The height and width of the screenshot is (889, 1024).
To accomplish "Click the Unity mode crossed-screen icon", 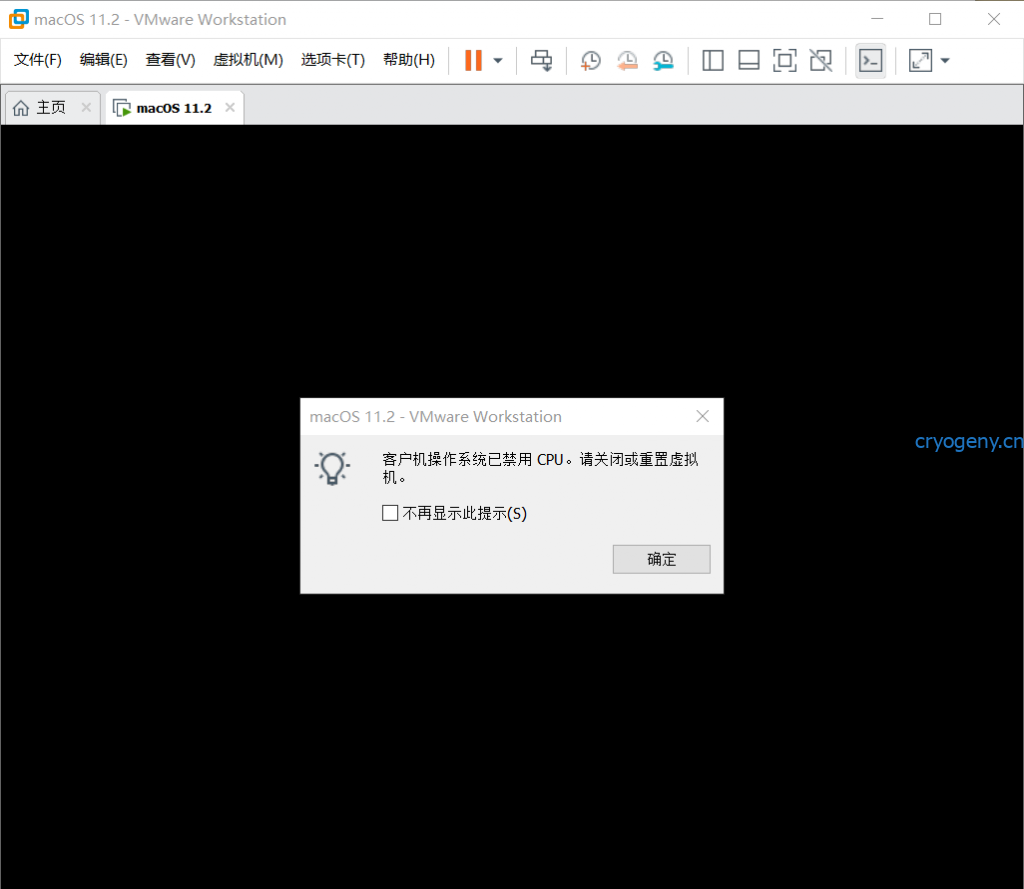I will [x=821, y=61].
